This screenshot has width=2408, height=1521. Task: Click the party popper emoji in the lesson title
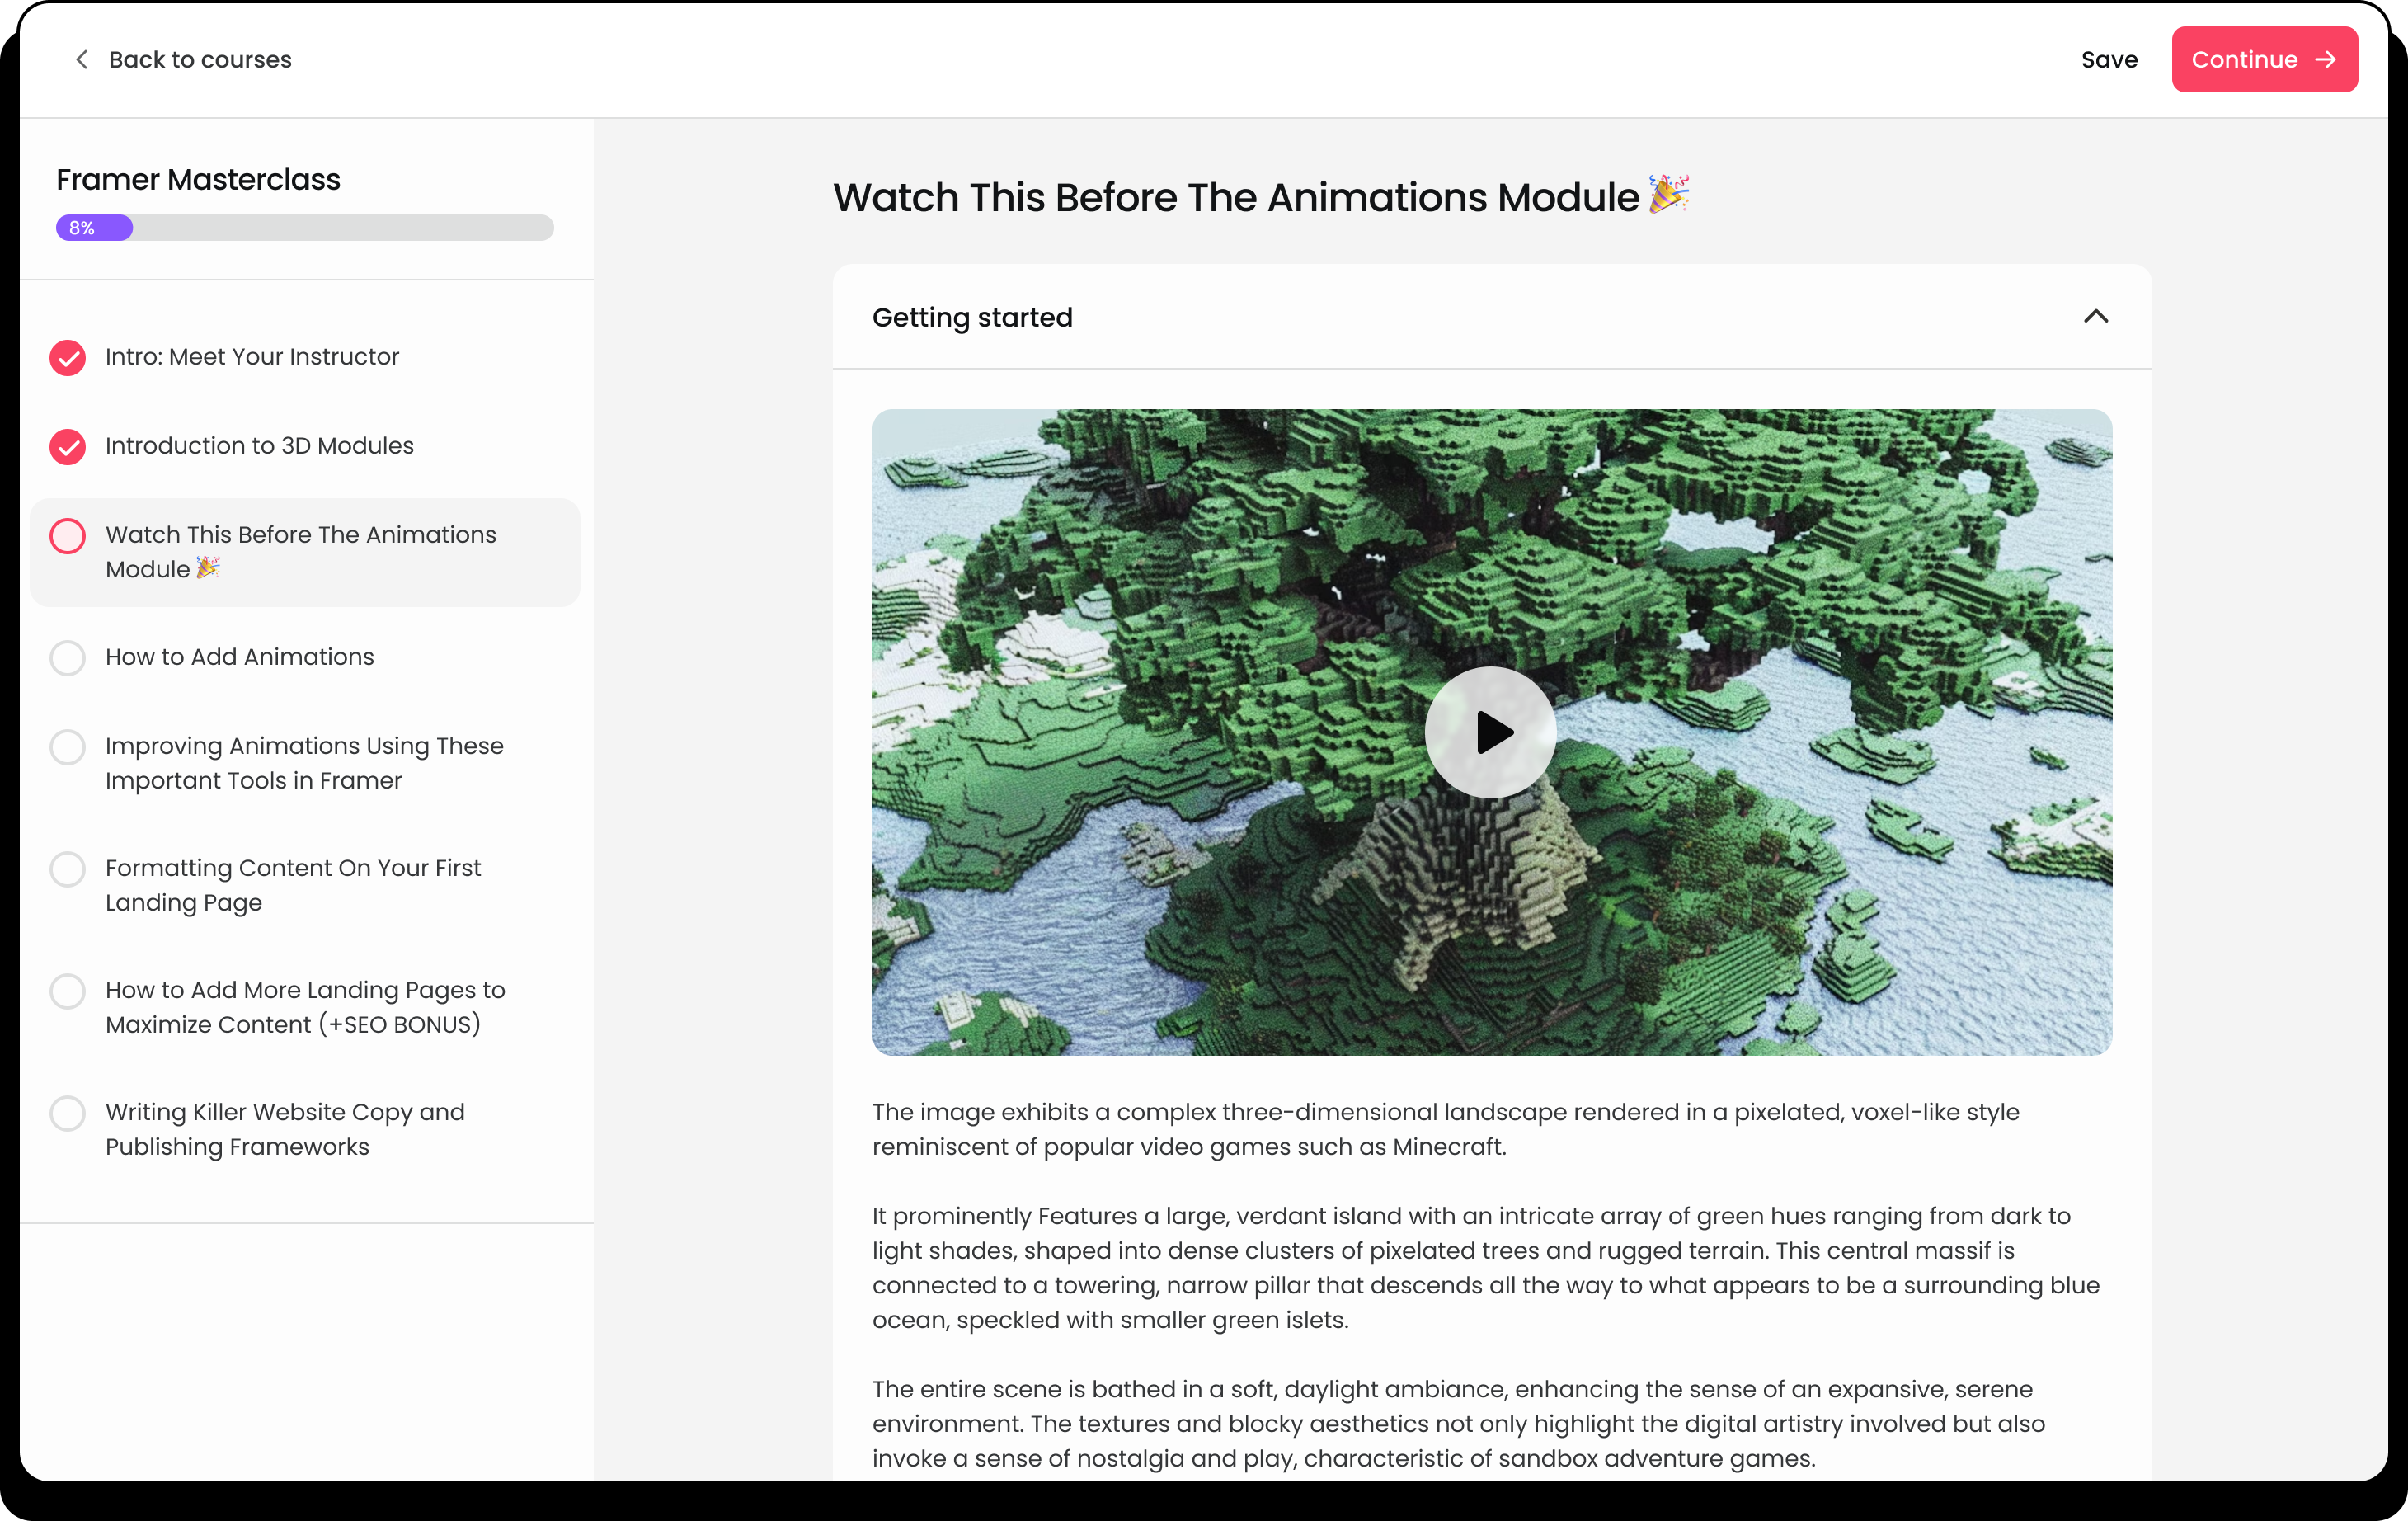[1669, 194]
